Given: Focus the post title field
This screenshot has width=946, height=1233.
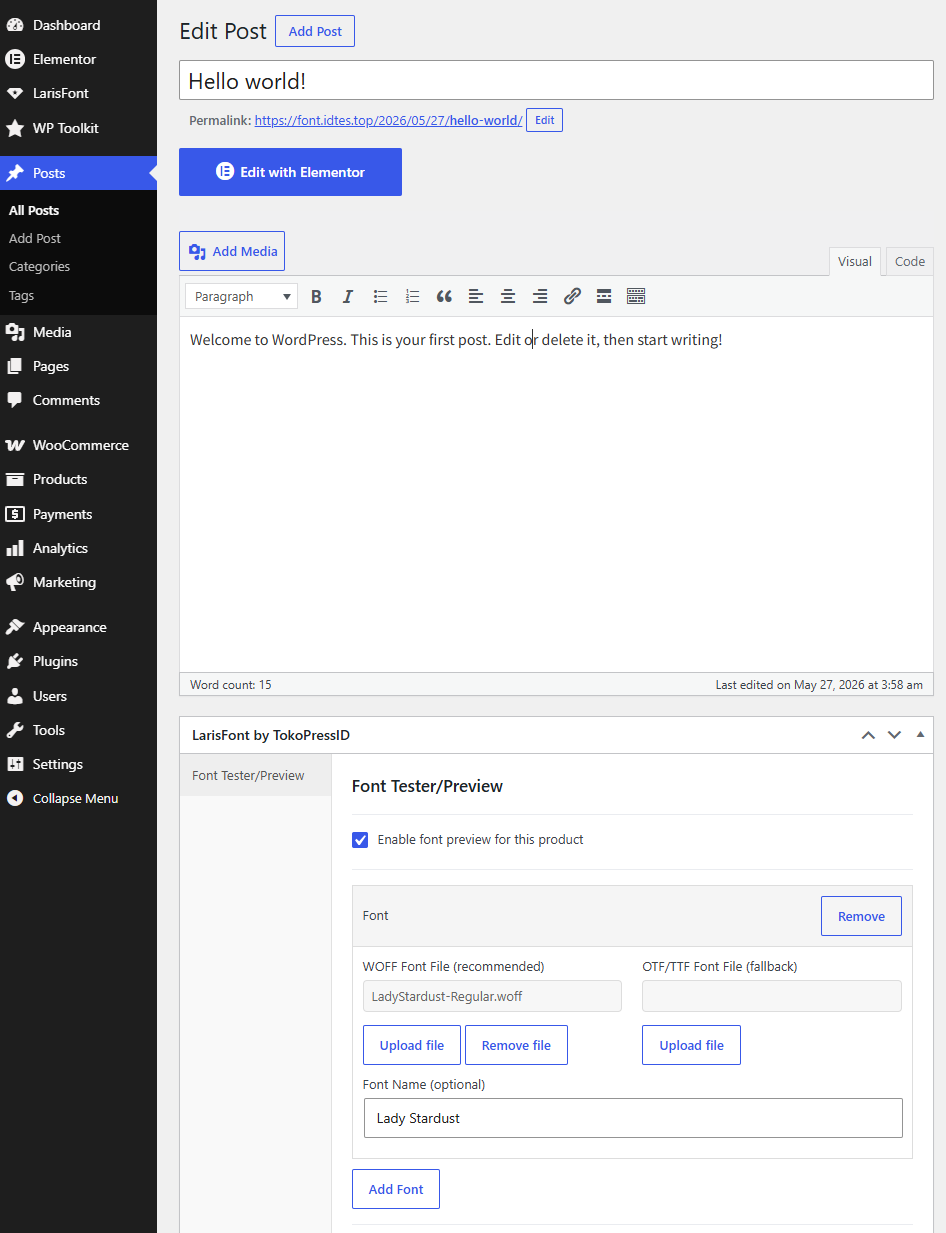Looking at the screenshot, I should pos(556,81).
